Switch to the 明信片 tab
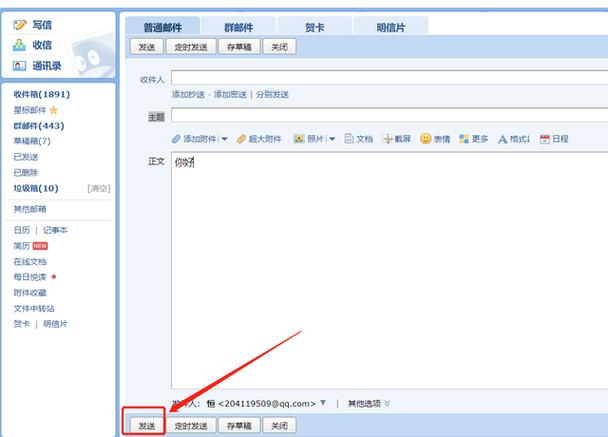The width and height of the screenshot is (608, 437). click(390, 27)
